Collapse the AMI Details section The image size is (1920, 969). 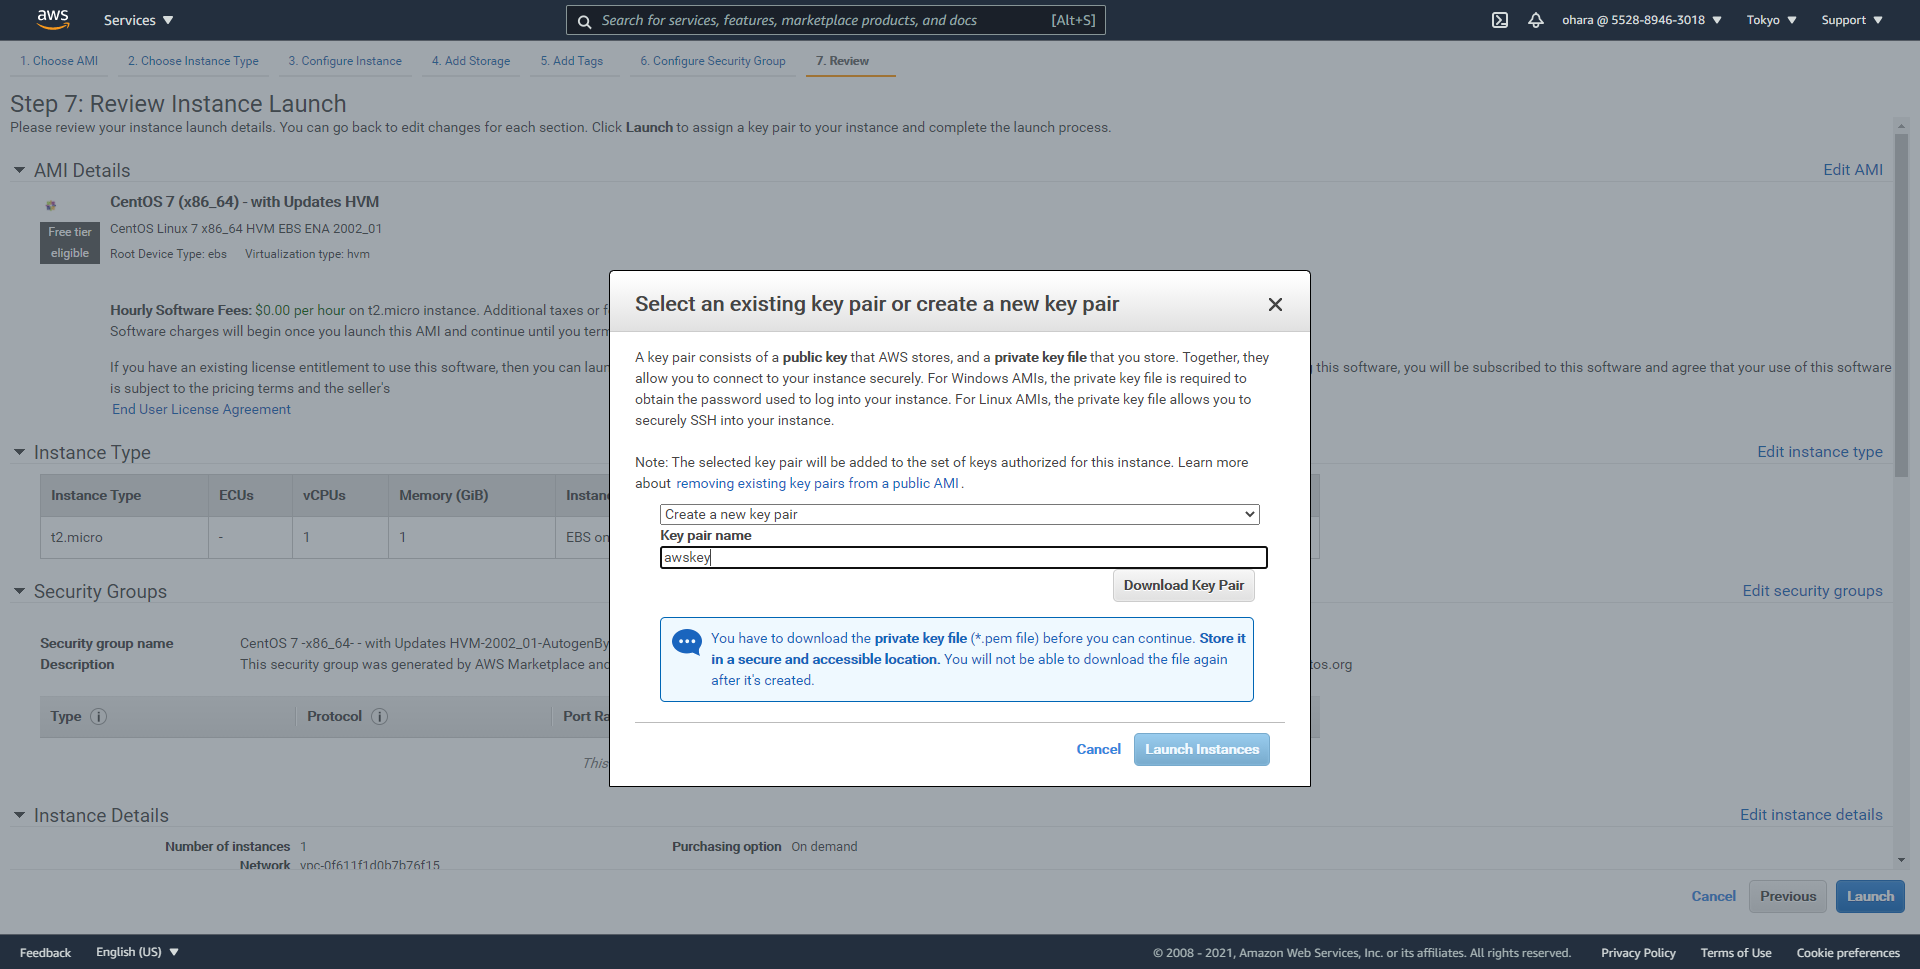tap(19, 170)
